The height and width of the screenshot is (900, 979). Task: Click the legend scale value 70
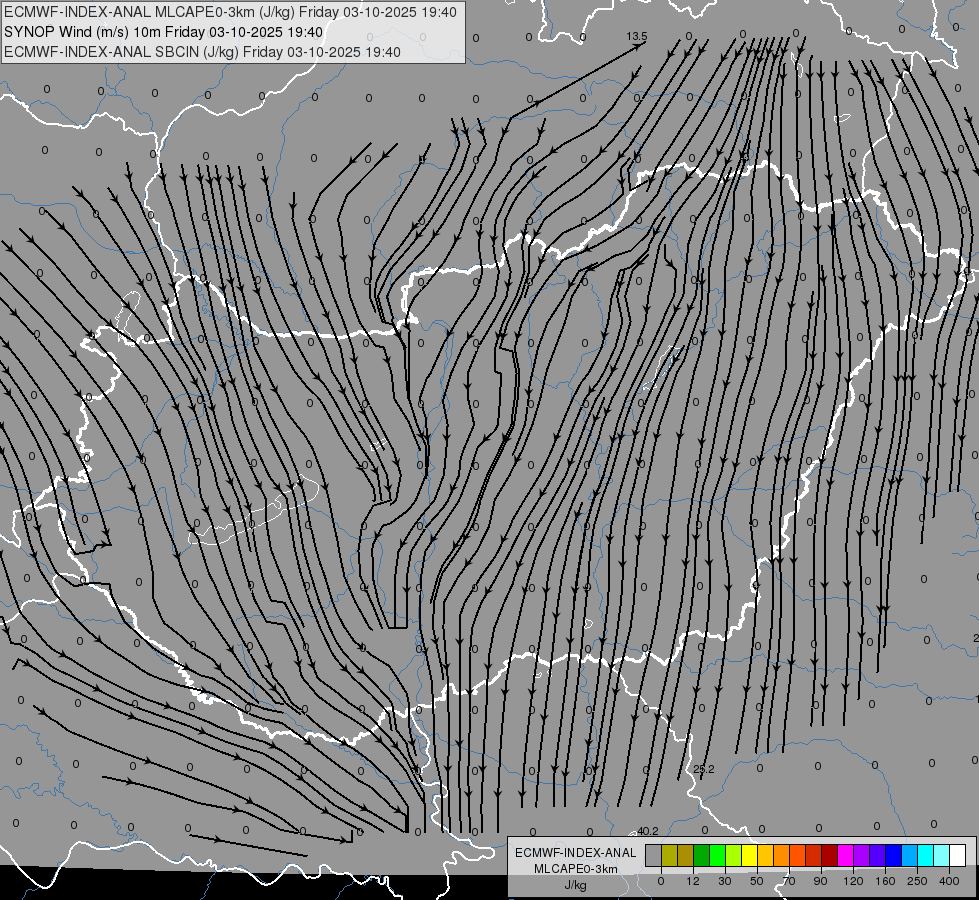tap(789, 881)
